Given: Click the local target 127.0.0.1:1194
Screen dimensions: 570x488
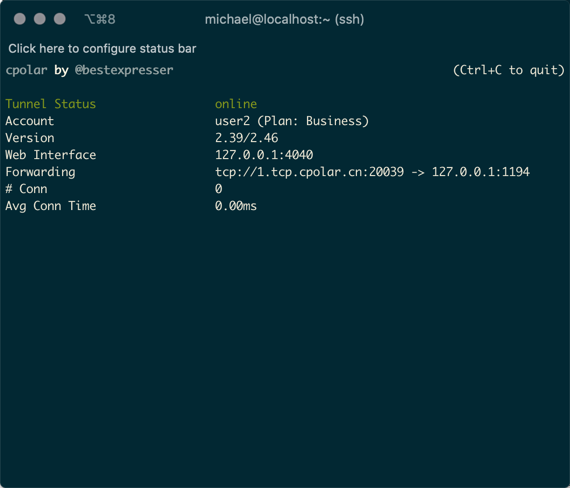Looking at the screenshot, I should click(481, 172).
